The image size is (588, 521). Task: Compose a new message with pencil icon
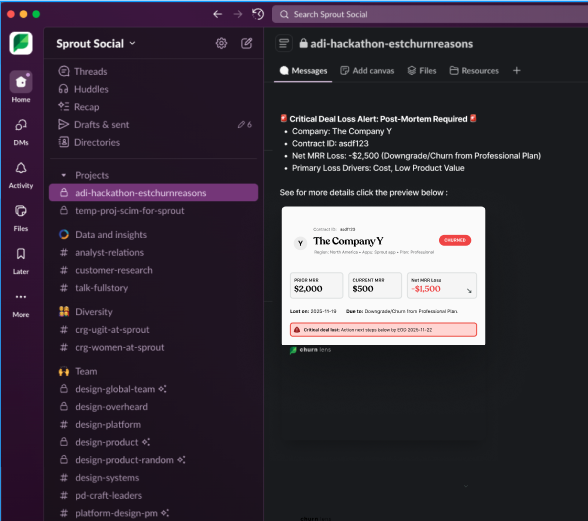pyautogui.click(x=246, y=44)
